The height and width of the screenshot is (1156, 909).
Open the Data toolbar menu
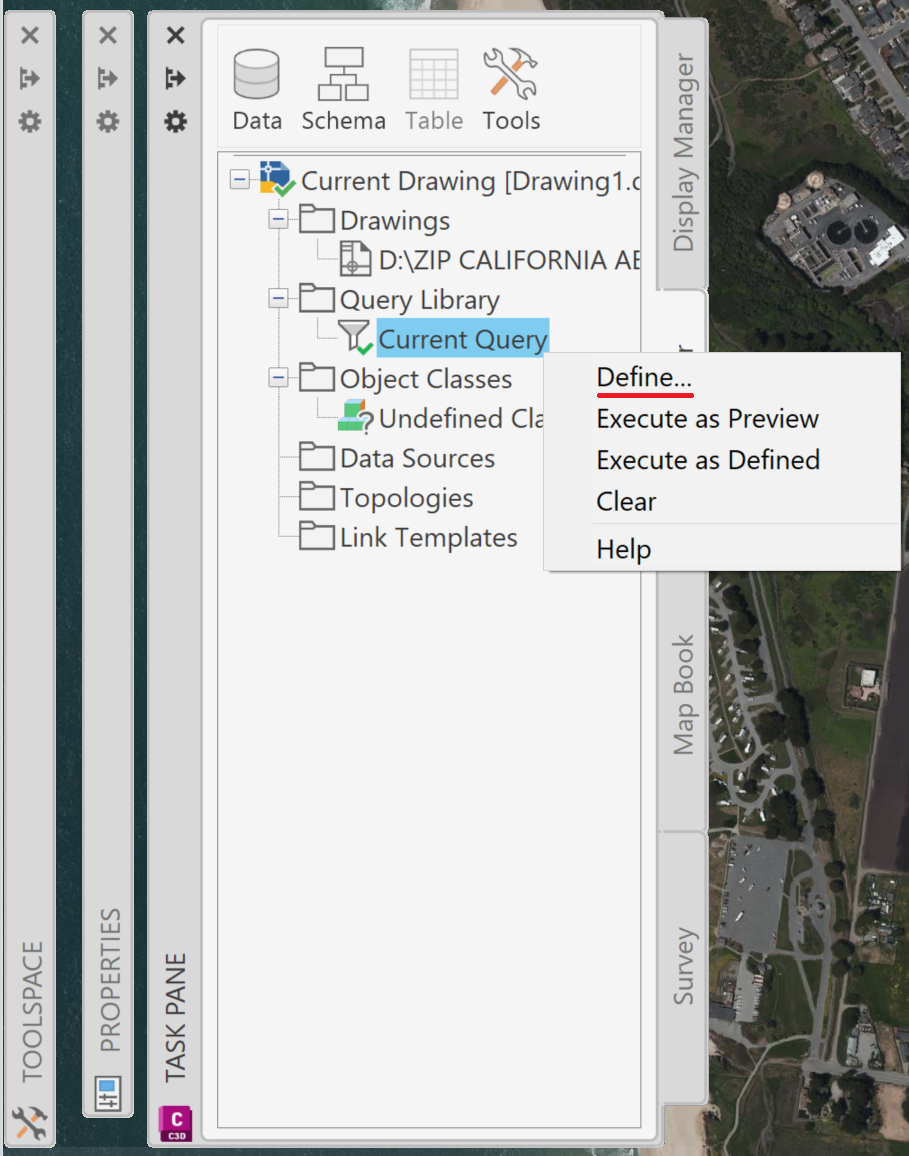(x=256, y=88)
